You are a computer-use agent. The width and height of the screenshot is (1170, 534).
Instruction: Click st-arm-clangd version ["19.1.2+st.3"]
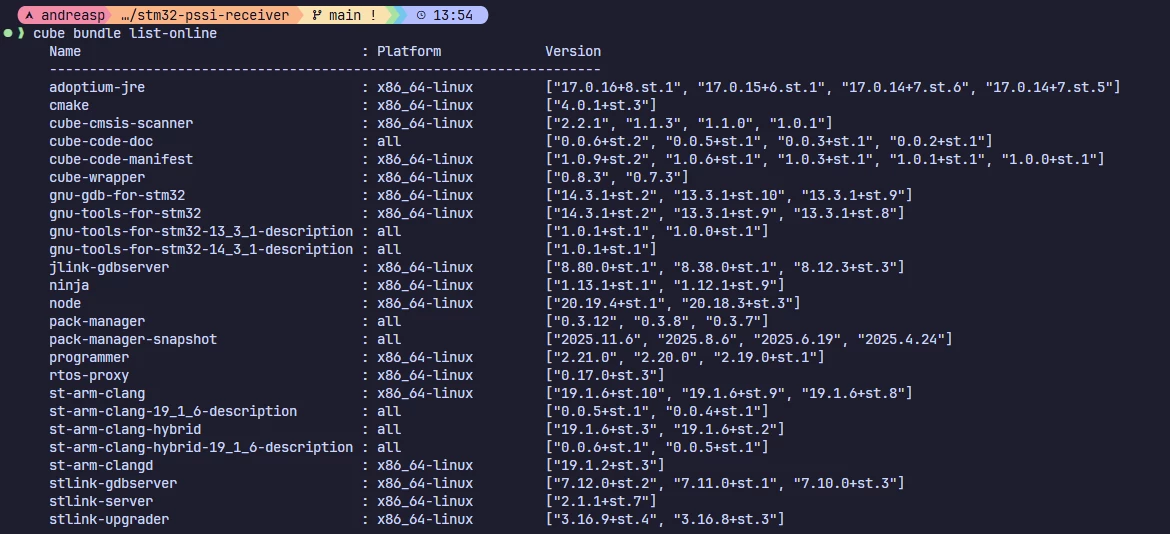604,465
